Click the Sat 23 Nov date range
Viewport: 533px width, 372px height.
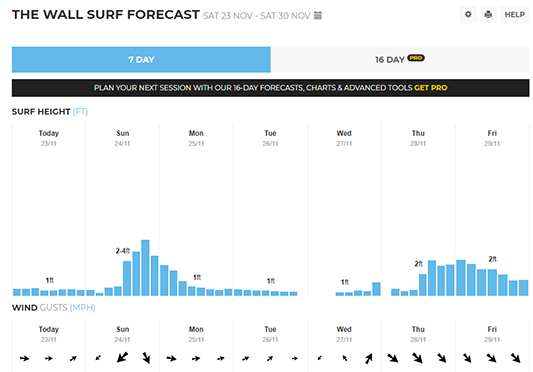257,16
